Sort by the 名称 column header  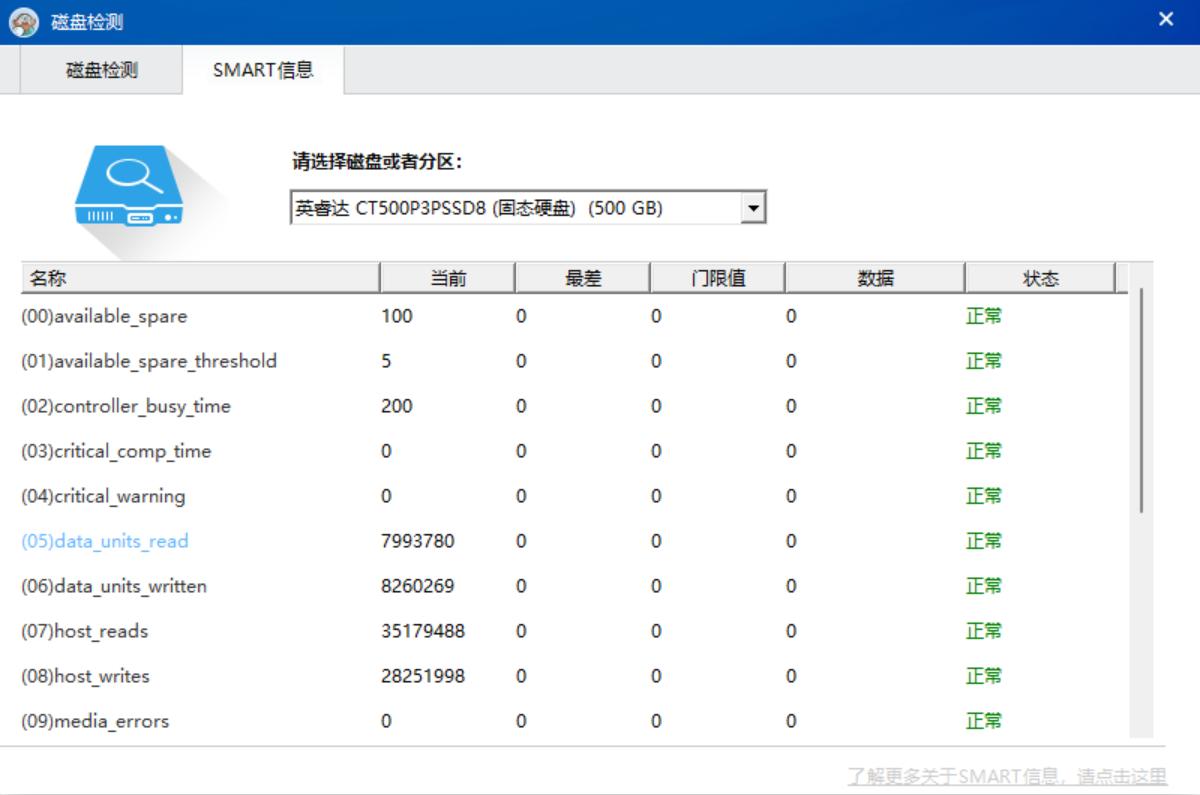pos(200,278)
